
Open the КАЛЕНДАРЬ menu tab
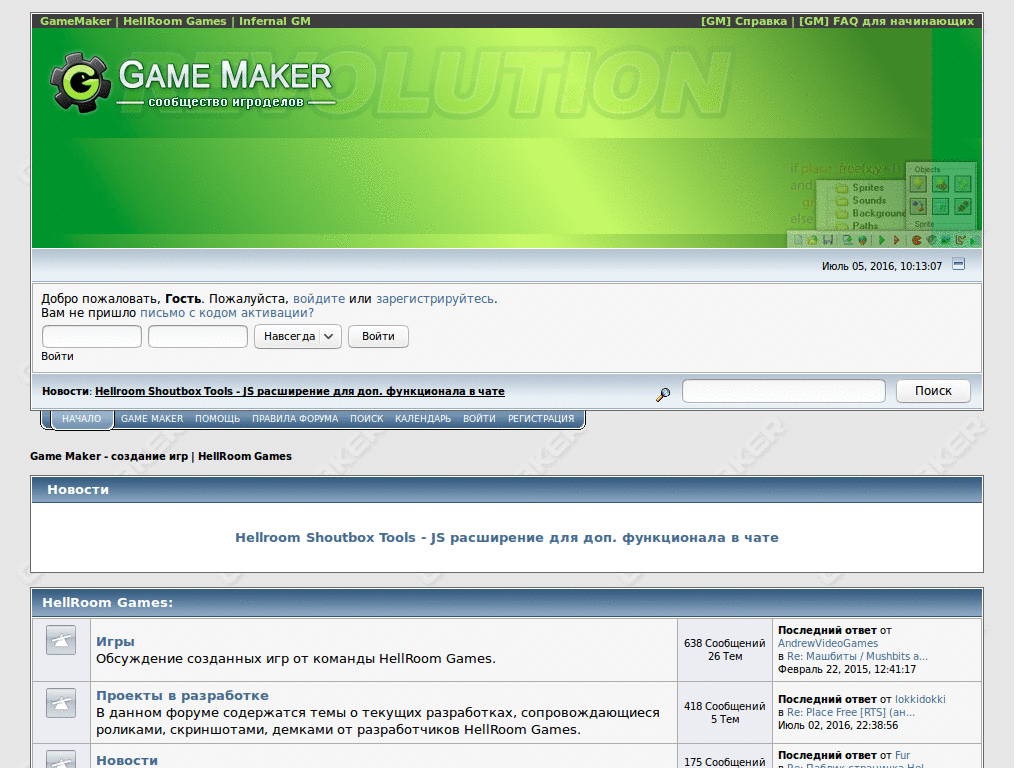(x=423, y=419)
